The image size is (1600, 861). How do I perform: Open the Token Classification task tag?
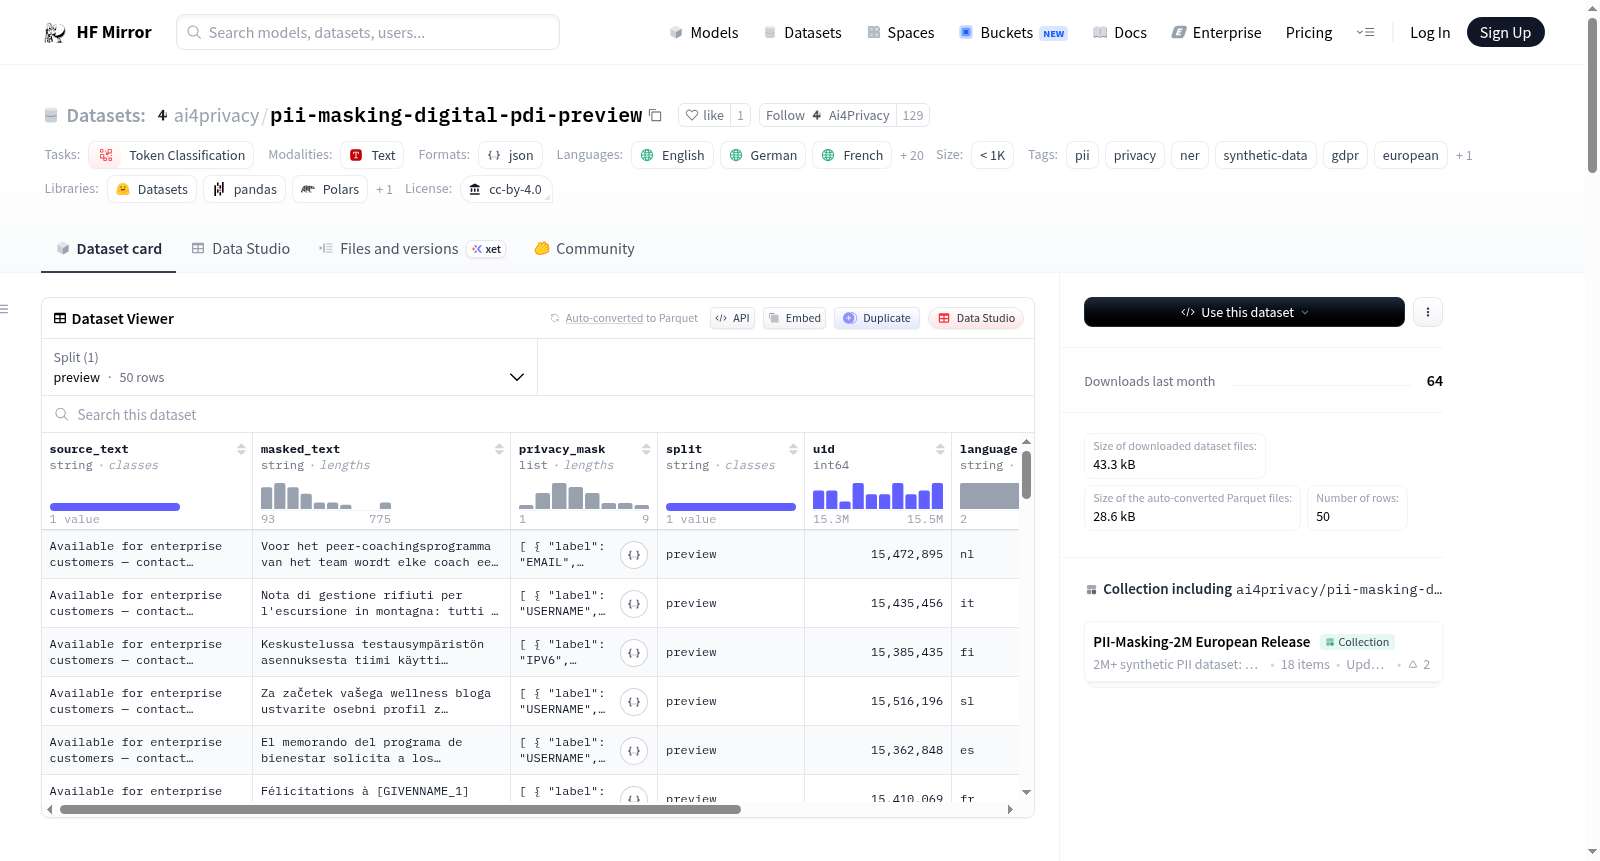click(x=171, y=155)
